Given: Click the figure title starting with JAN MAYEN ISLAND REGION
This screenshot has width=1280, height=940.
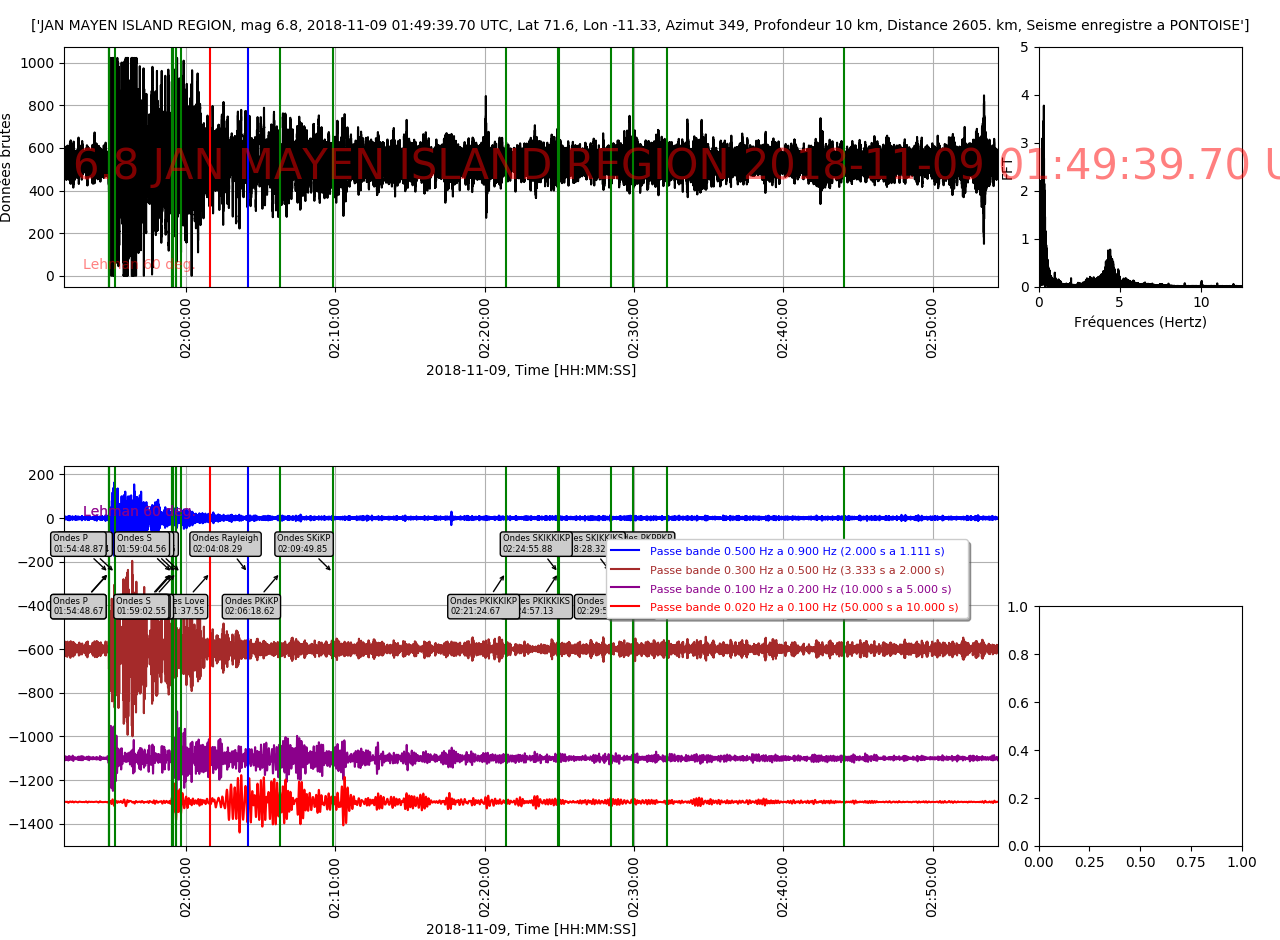Looking at the screenshot, I should pos(640,25).
